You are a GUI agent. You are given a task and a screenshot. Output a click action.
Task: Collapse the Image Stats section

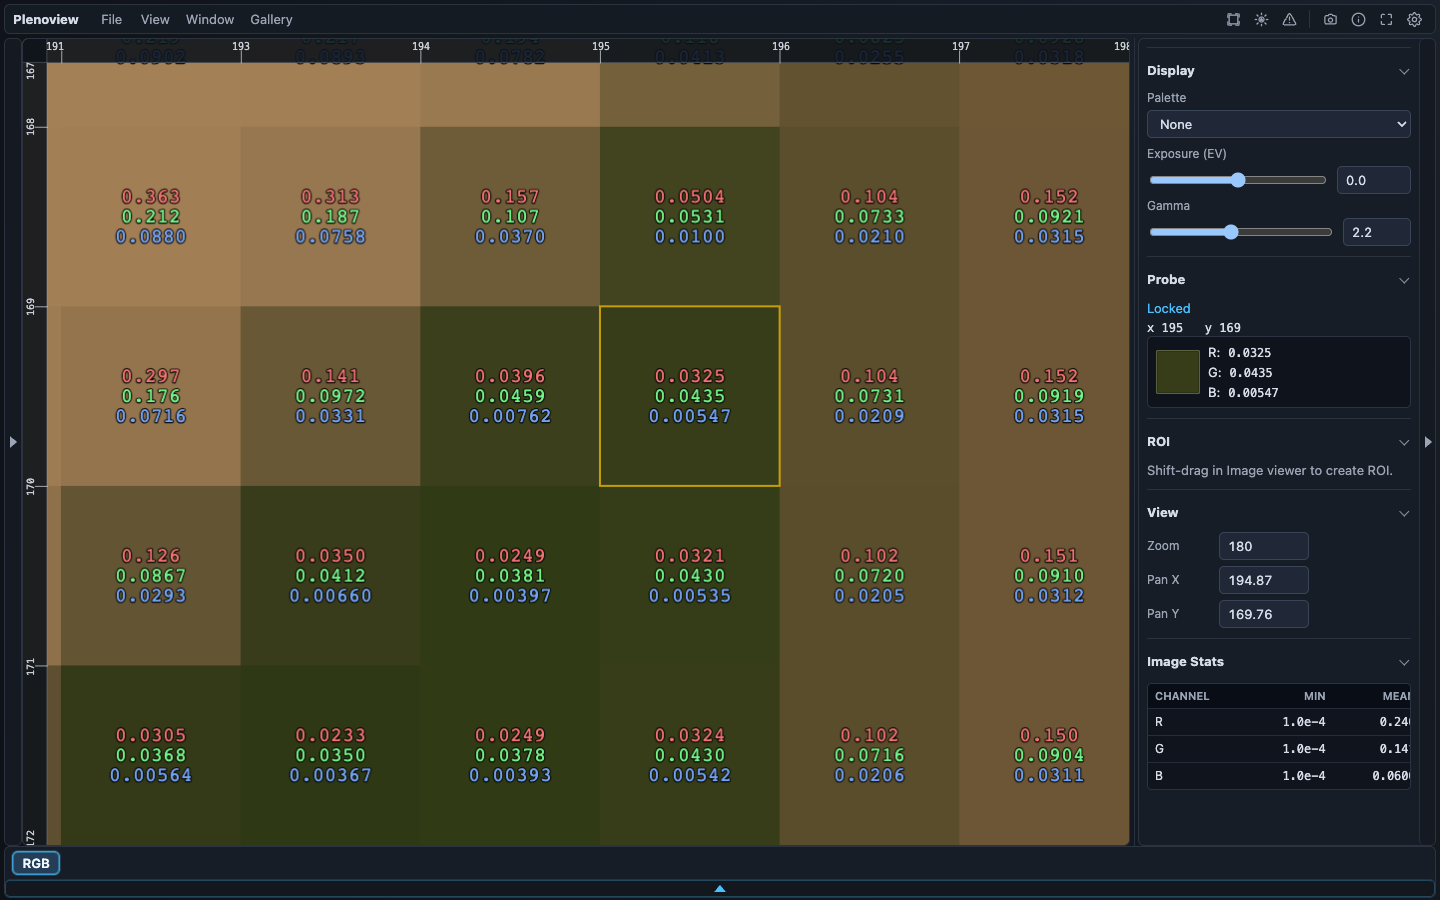tap(1403, 662)
